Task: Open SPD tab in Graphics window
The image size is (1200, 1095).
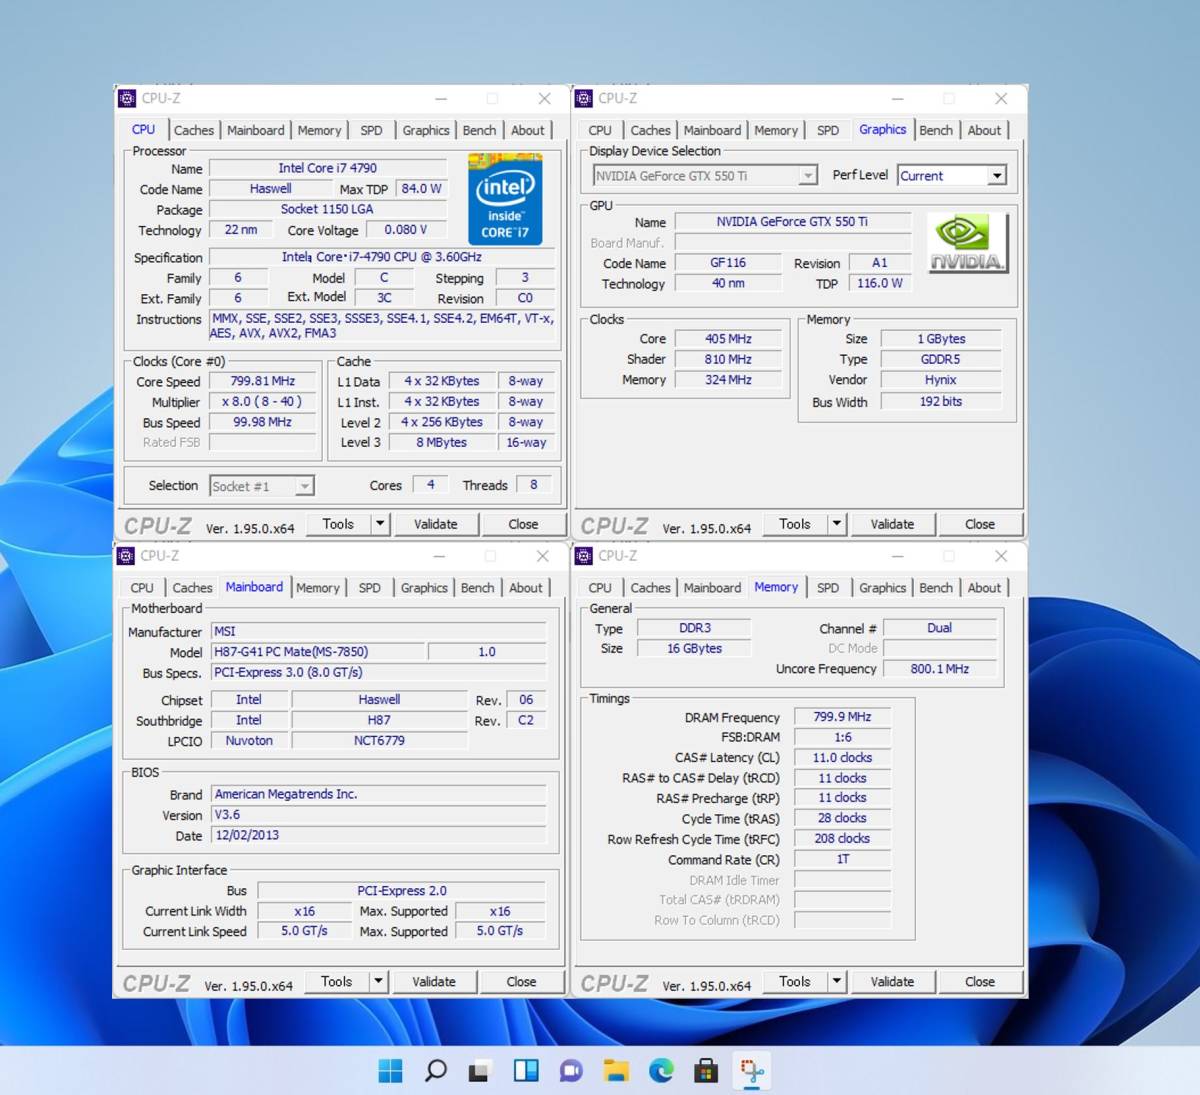Action: click(828, 130)
